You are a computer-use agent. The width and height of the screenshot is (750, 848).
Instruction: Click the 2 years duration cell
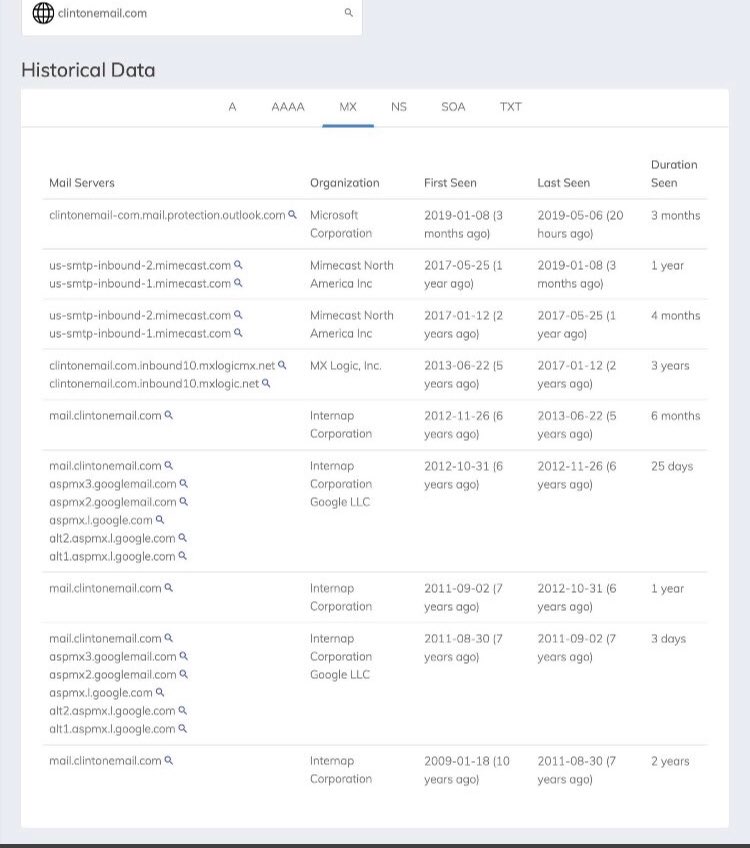pyautogui.click(x=670, y=761)
